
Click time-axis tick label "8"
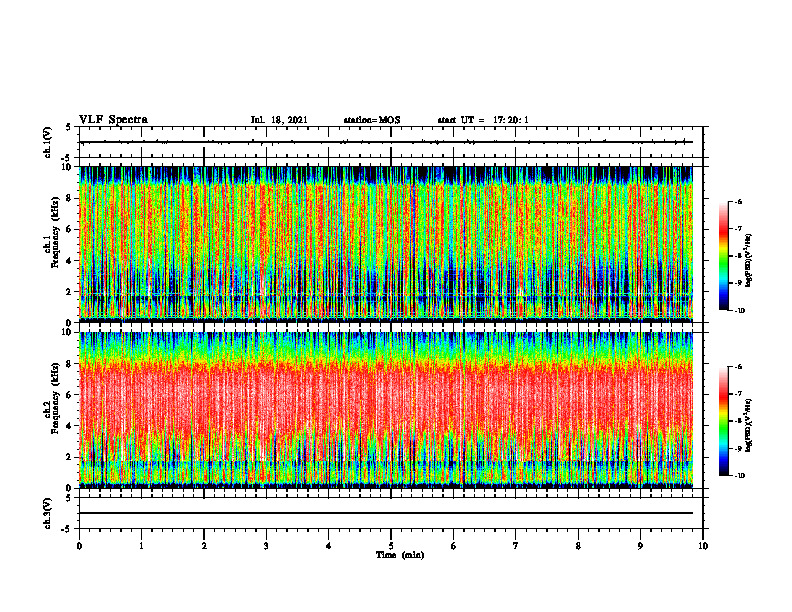[x=578, y=546]
